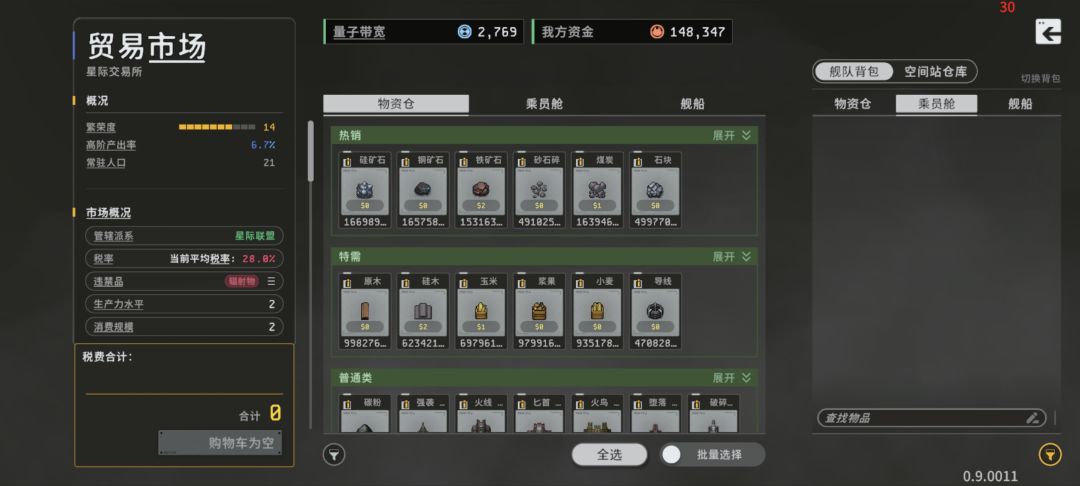Viewport: 1080px width, 486px height.
Task: Select the 硅矿石 item card
Action: pyautogui.click(x=365, y=189)
